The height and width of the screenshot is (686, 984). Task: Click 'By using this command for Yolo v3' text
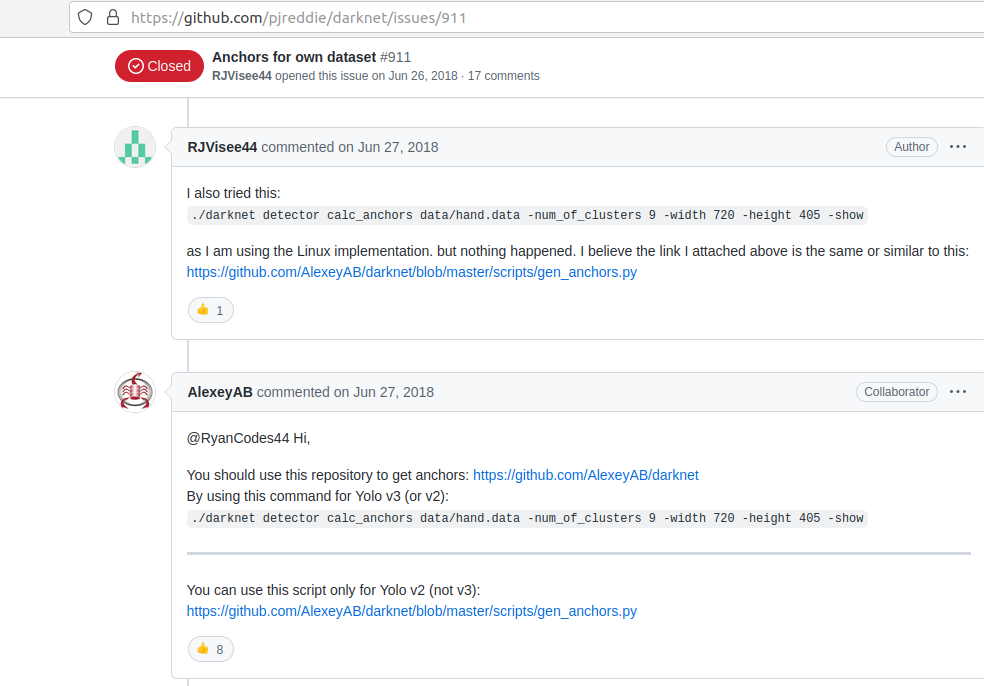(x=294, y=496)
